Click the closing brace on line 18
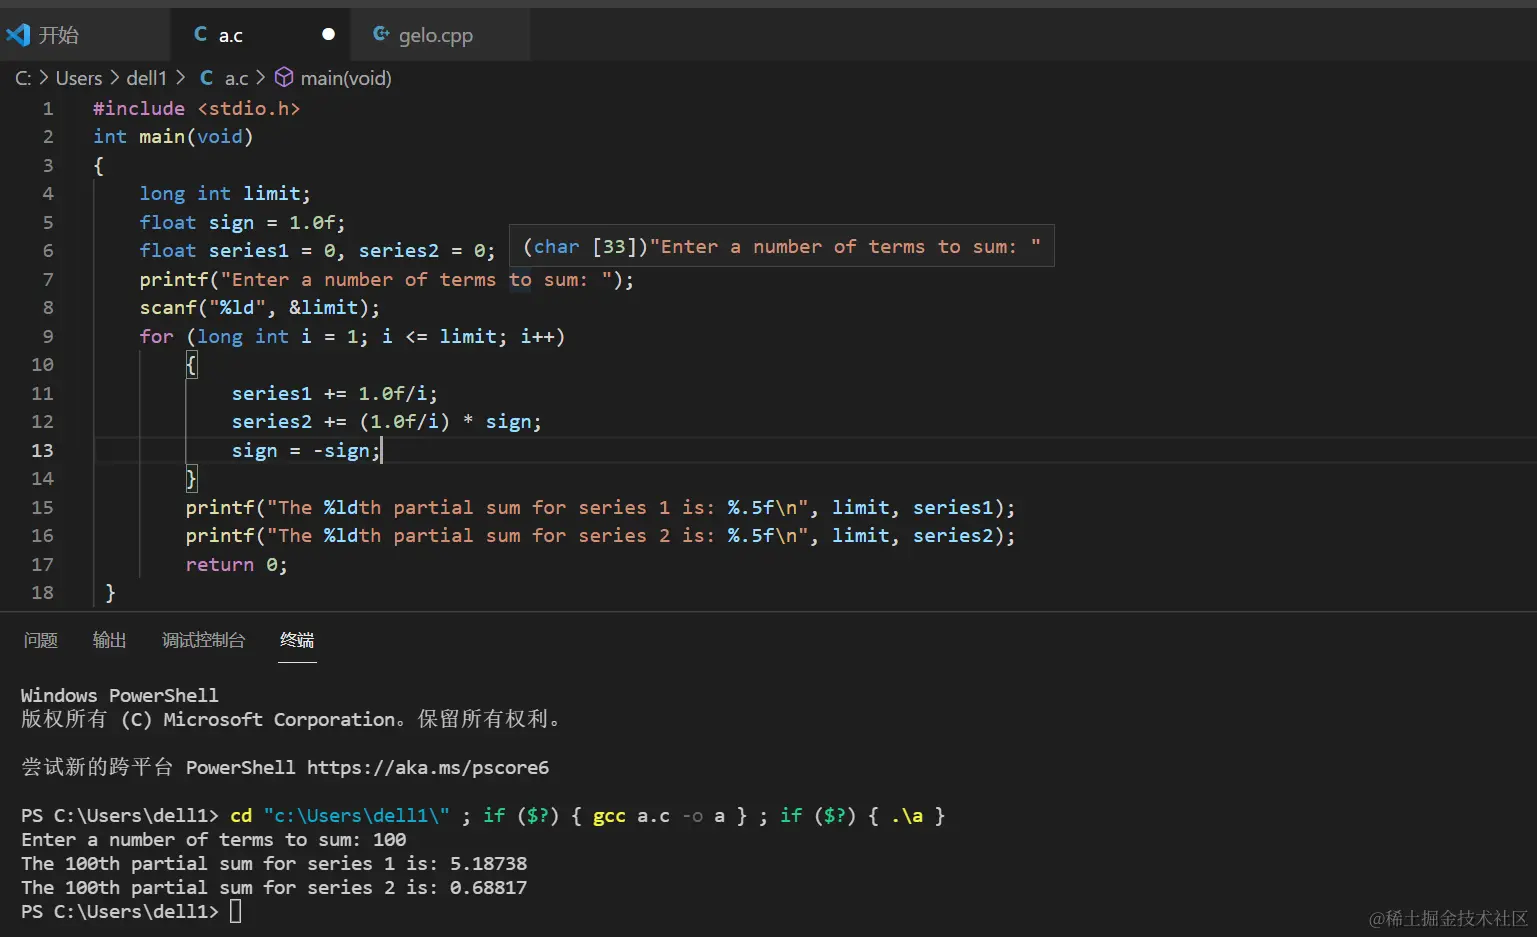This screenshot has height=937, width=1537. pos(110,592)
